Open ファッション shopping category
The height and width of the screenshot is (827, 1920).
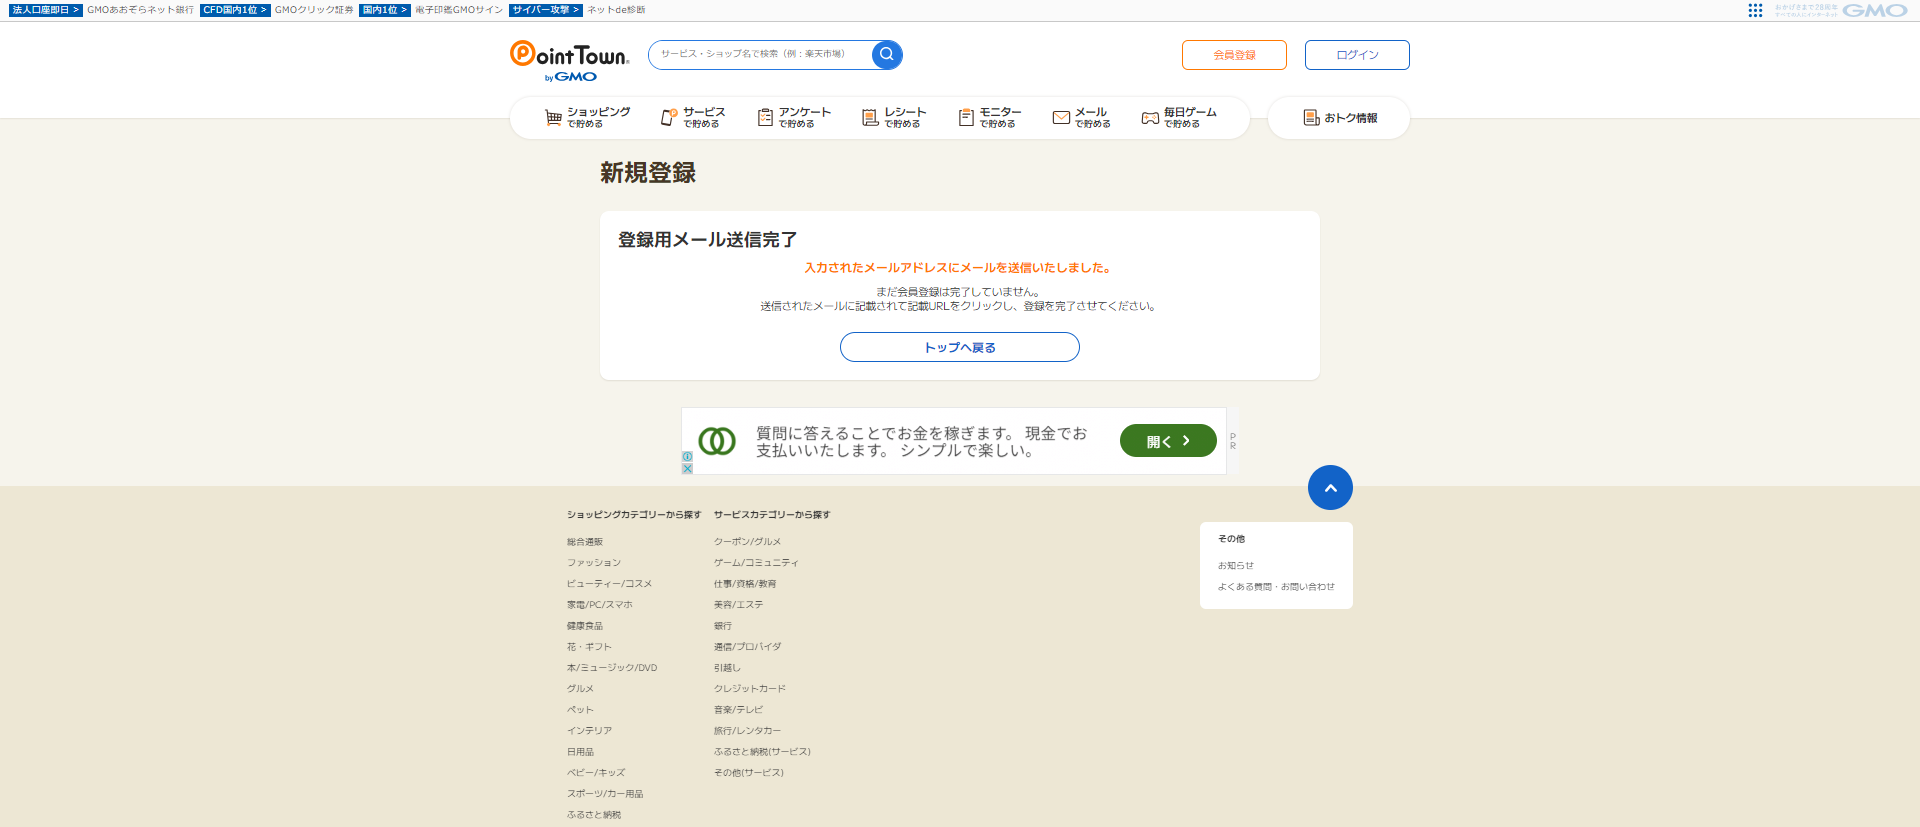(x=594, y=563)
